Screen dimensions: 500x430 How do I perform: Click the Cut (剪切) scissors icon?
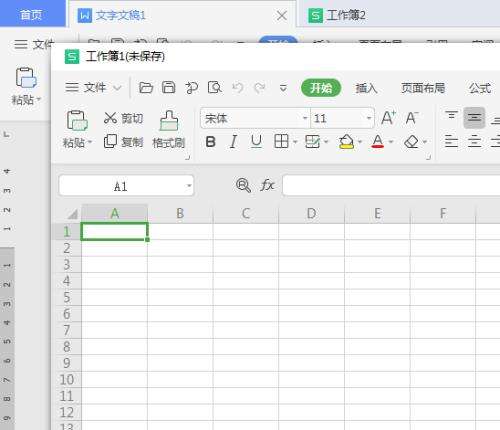[110, 118]
